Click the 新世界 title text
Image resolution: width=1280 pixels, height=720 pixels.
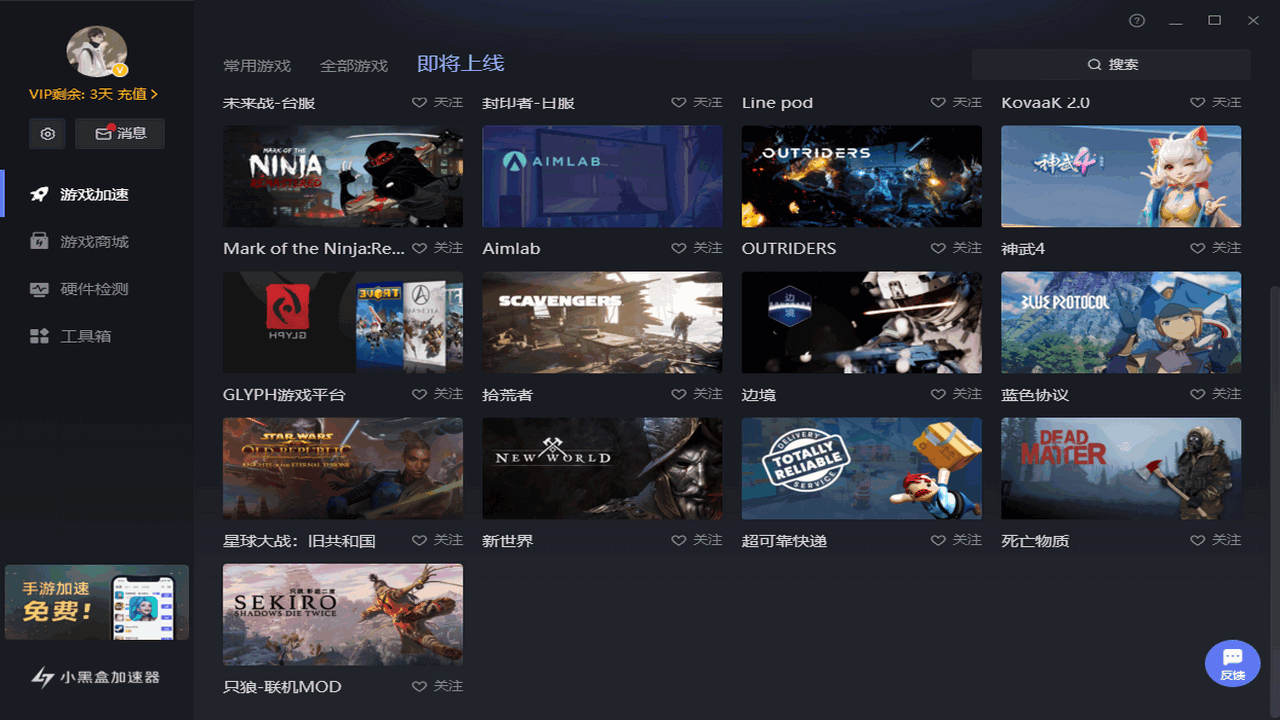click(508, 541)
